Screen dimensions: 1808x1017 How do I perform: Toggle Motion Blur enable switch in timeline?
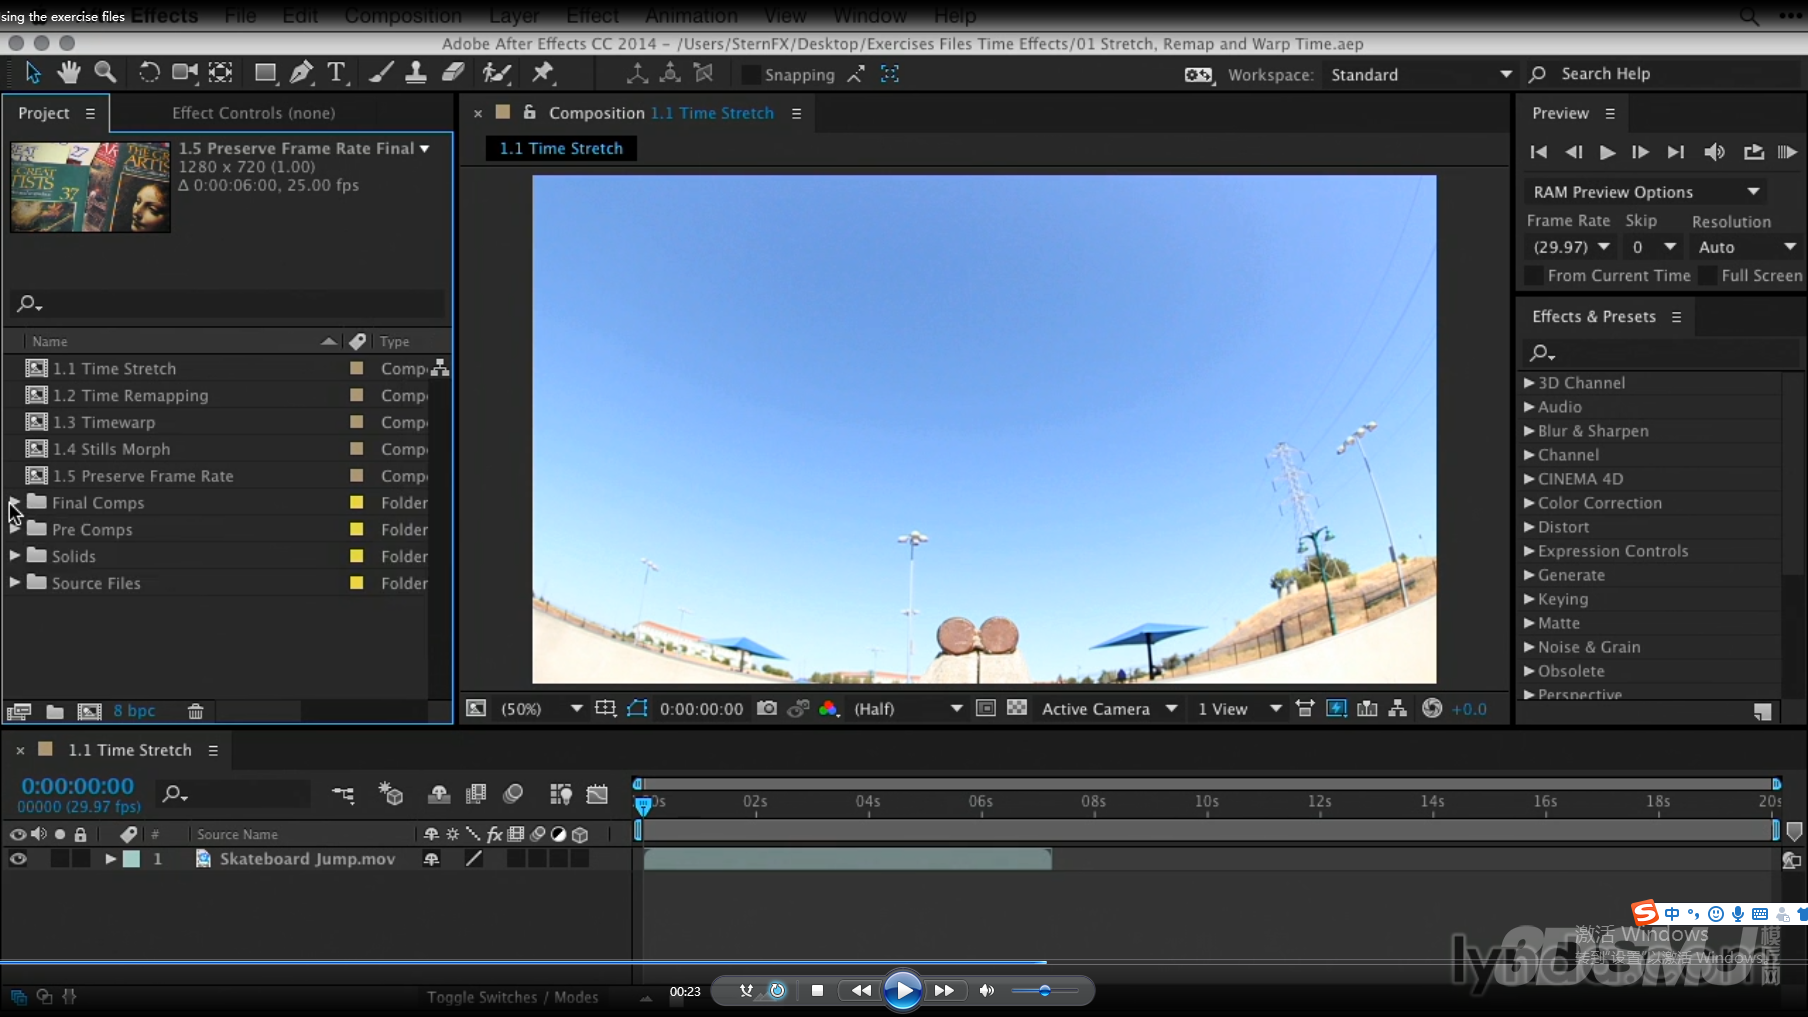point(513,794)
